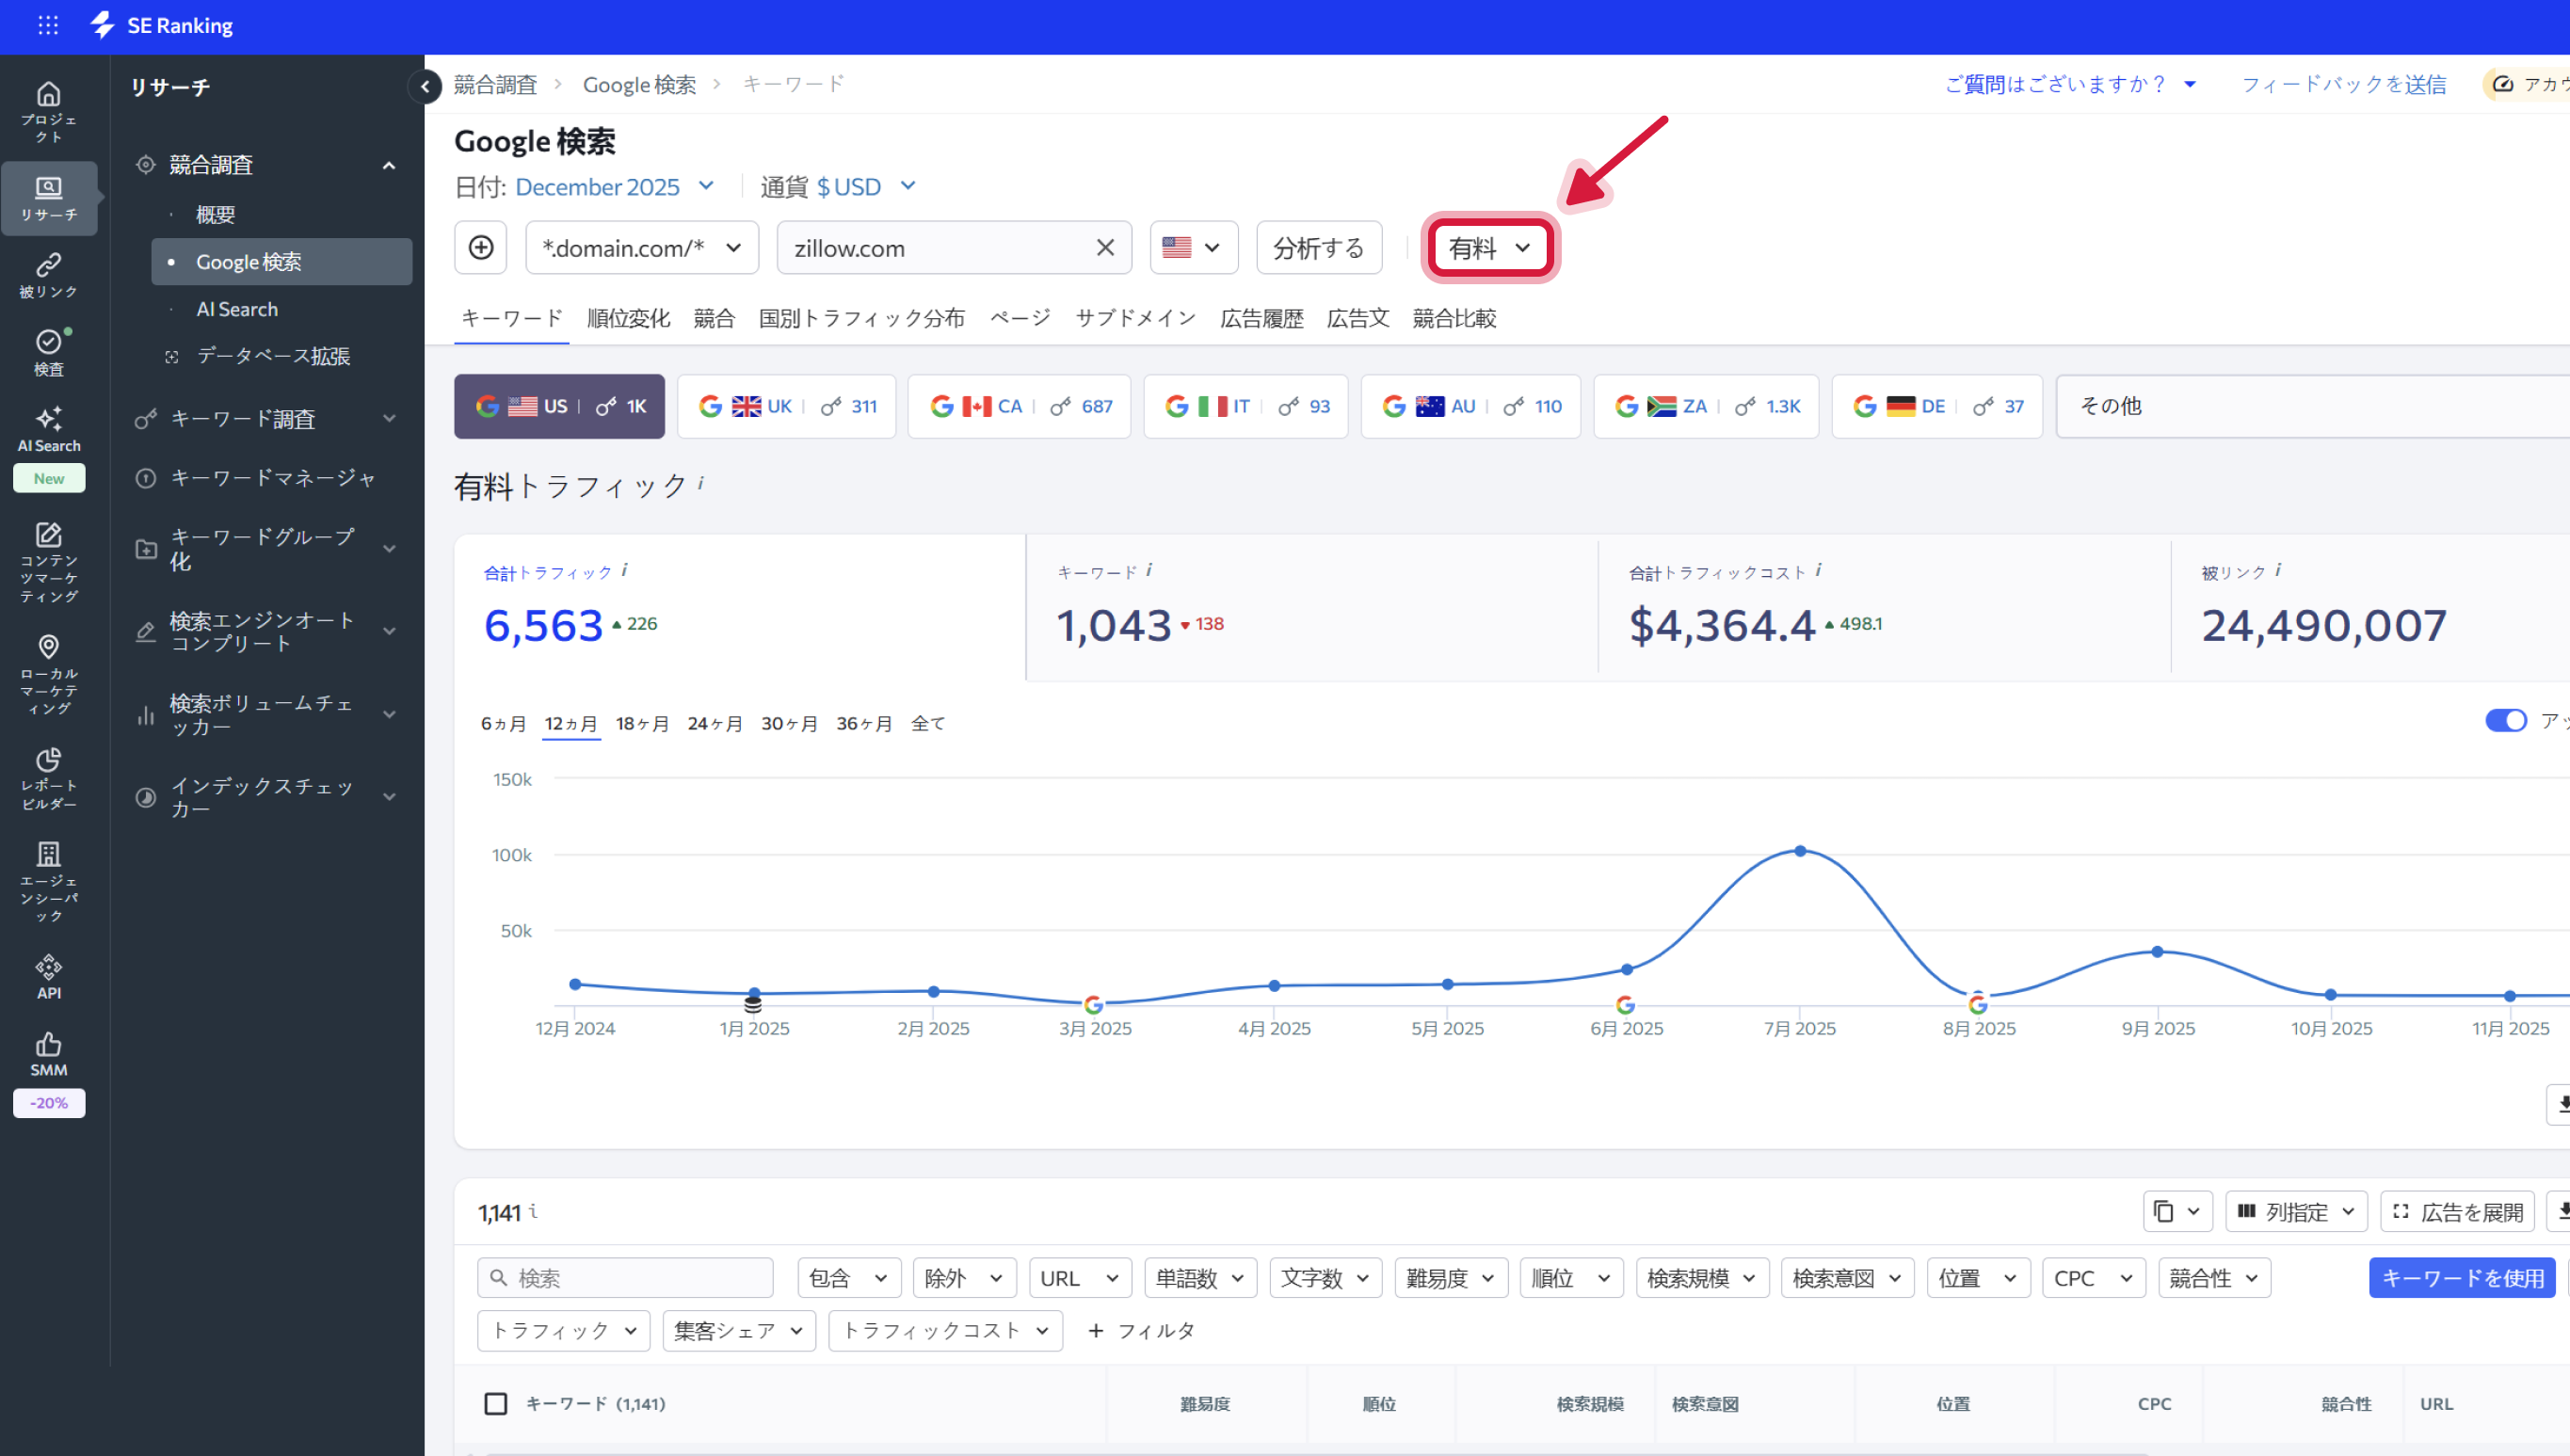Flip the toggle above the traffic chart
2570x1456 pixels.
point(2505,720)
